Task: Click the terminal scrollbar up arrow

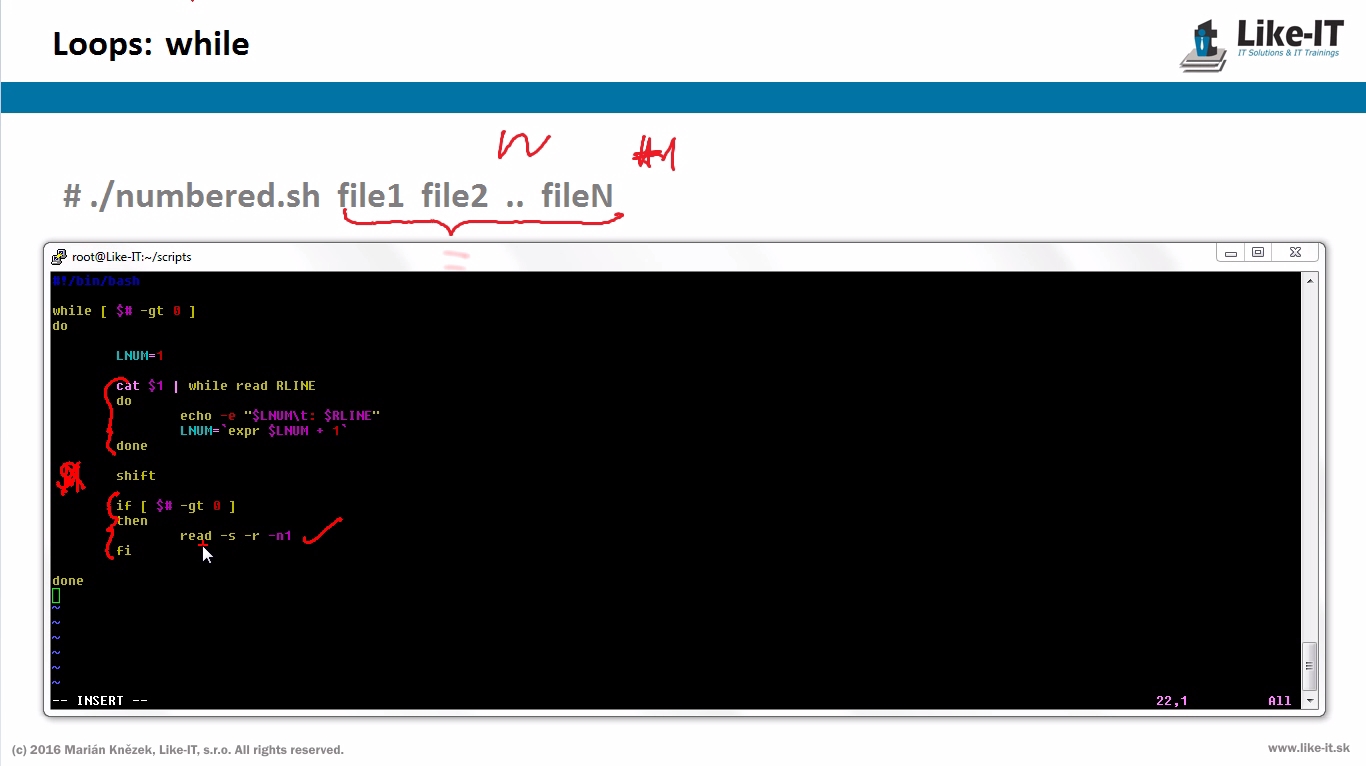Action: click(x=1310, y=281)
